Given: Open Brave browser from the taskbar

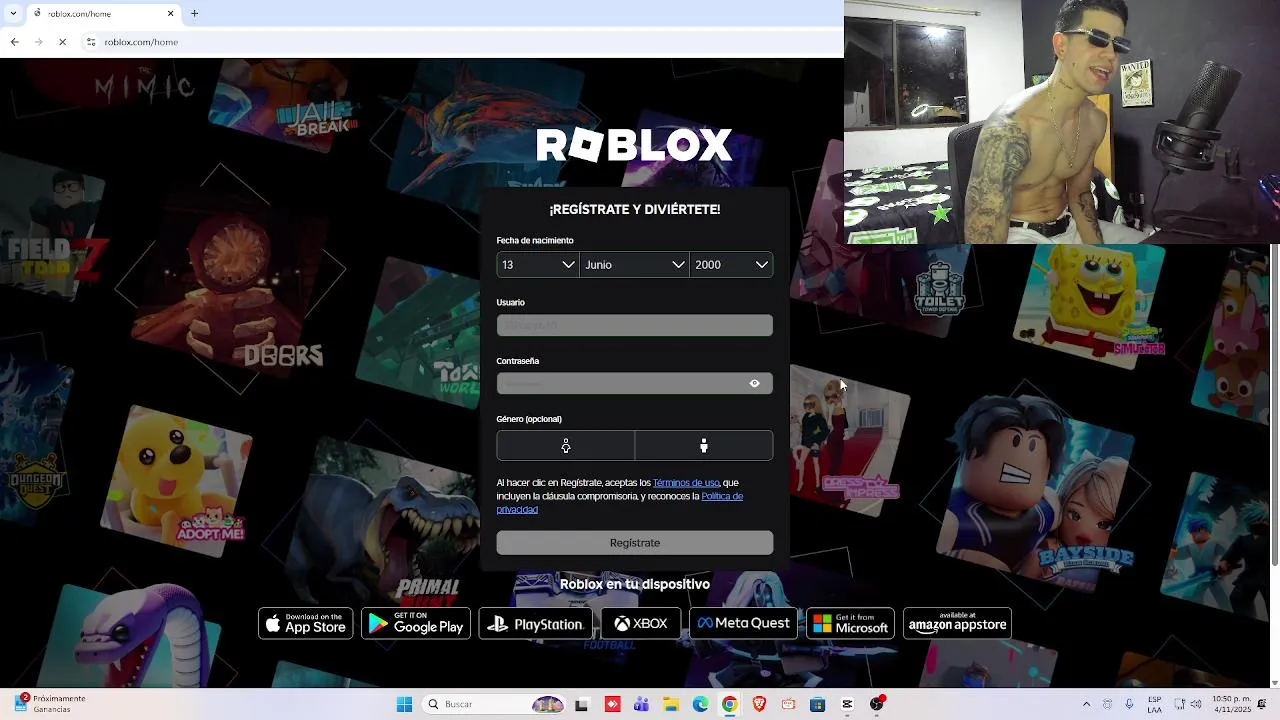Looking at the screenshot, I should click(759, 705).
